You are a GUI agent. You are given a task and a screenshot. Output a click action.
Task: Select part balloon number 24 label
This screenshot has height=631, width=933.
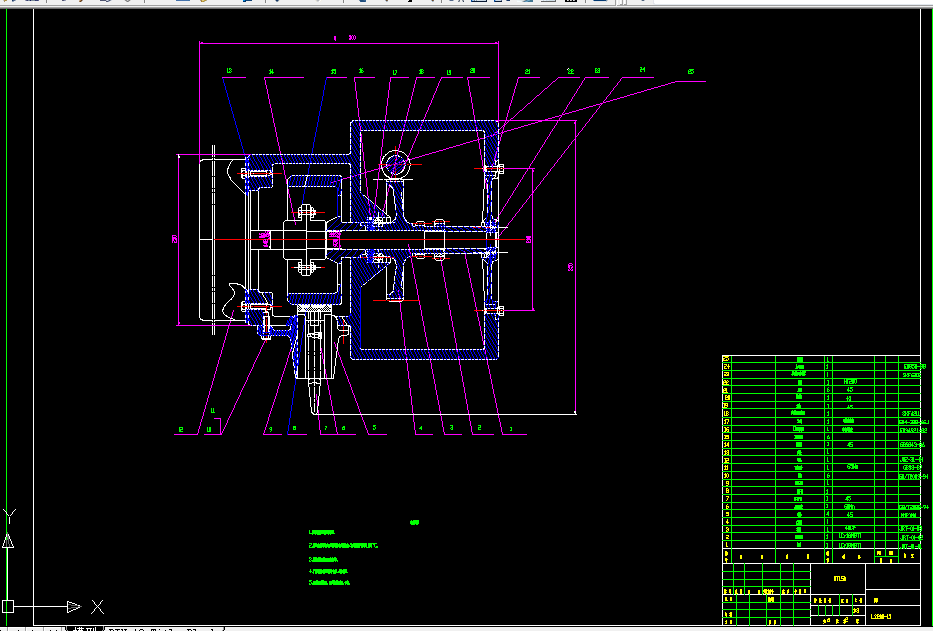pos(642,70)
